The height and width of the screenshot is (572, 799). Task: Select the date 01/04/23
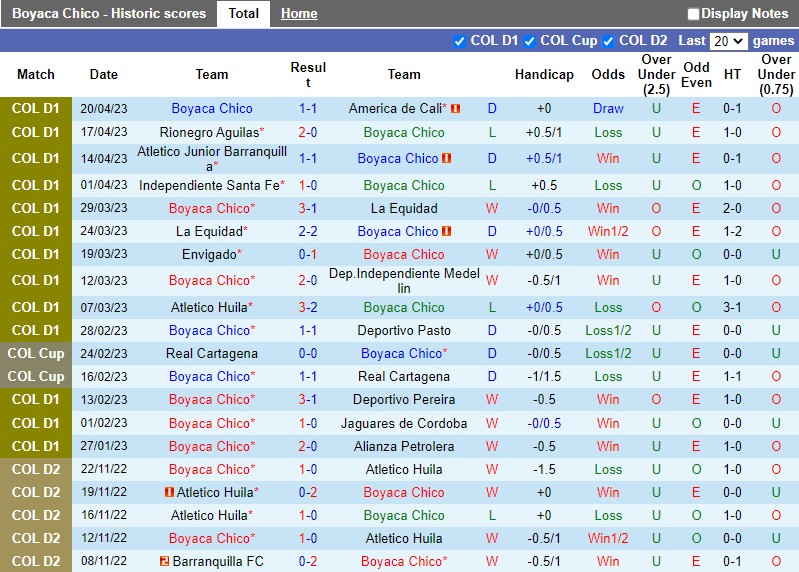click(103, 185)
